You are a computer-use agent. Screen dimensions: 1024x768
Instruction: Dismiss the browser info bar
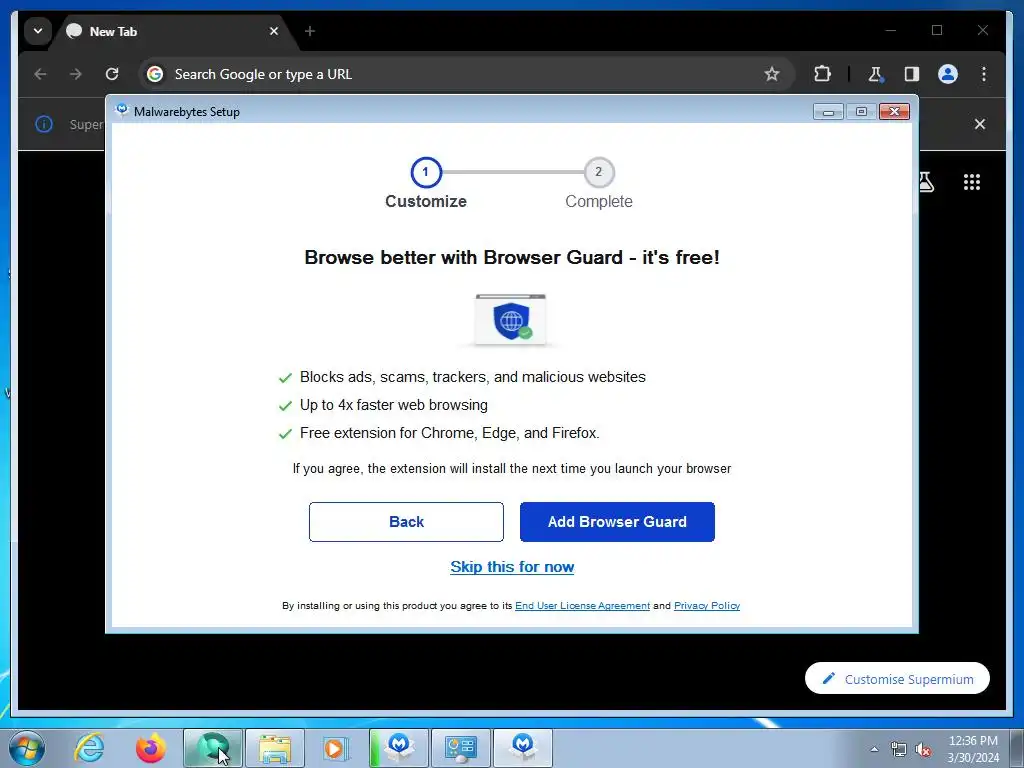point(980,124)
